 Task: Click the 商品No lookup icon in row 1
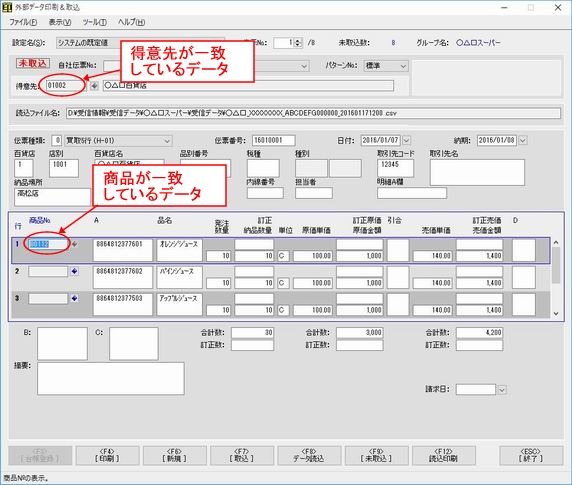pyautogui.click(x=74, y=244)
